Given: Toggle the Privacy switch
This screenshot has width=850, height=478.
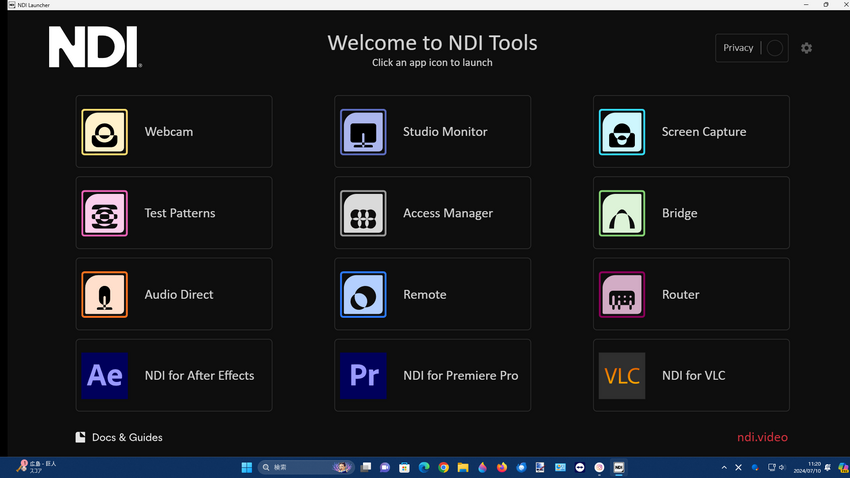Looking at the screenshot, I should click(775, 48).
